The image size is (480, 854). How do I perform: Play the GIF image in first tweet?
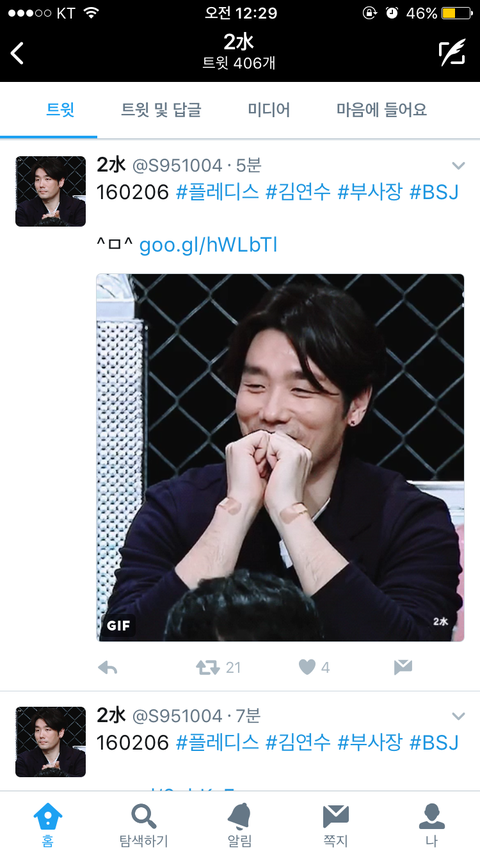pos(280,458)
